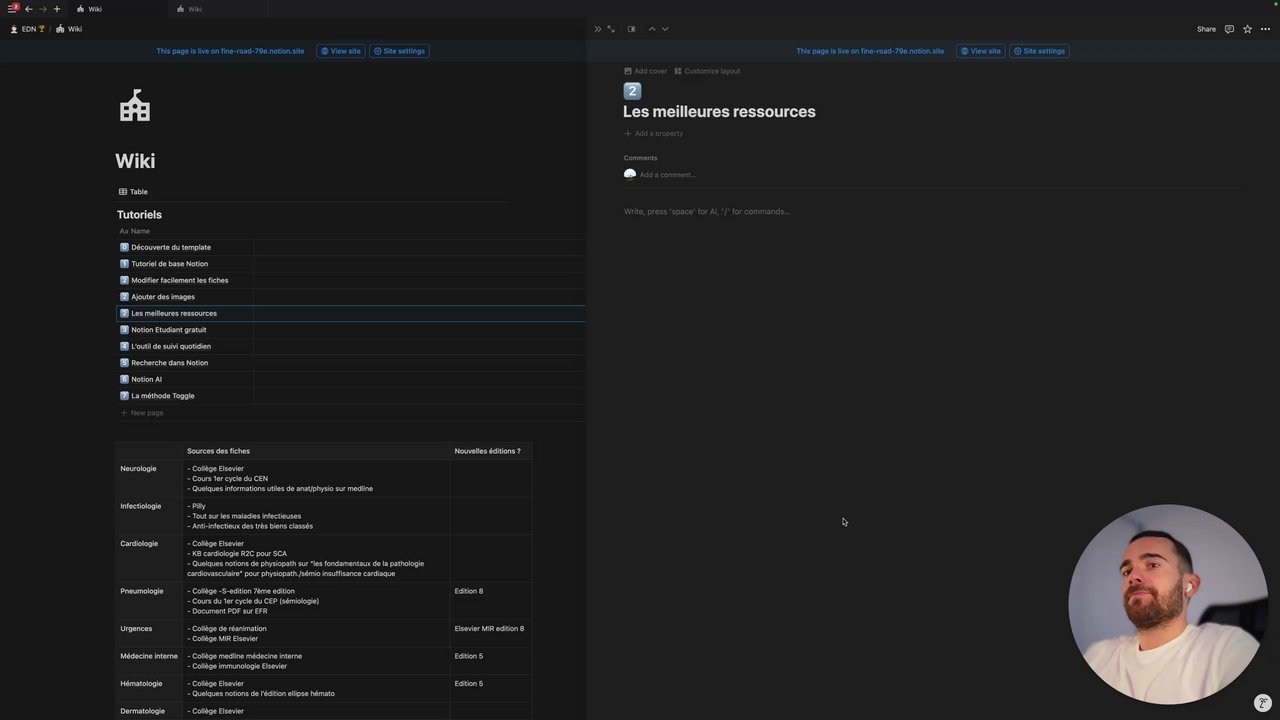The image size is (1280, 720).
Task: Favorite the page with star icon
Action: (x=1247, y=29)
